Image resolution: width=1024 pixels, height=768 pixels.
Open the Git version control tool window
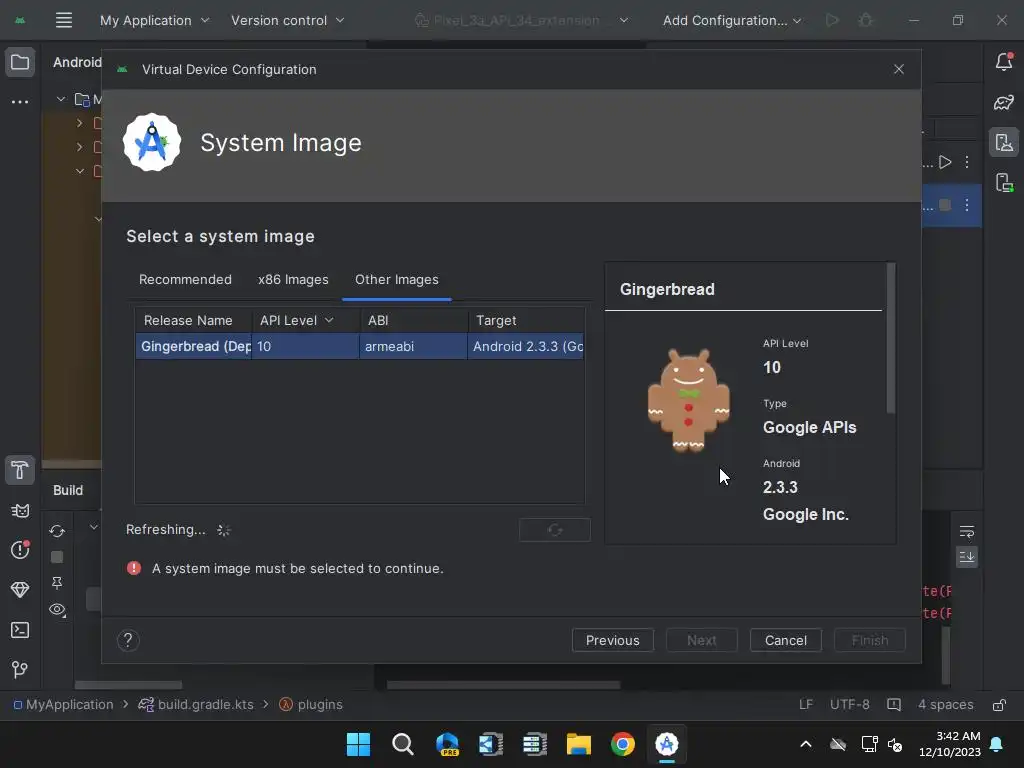(20, 669)
